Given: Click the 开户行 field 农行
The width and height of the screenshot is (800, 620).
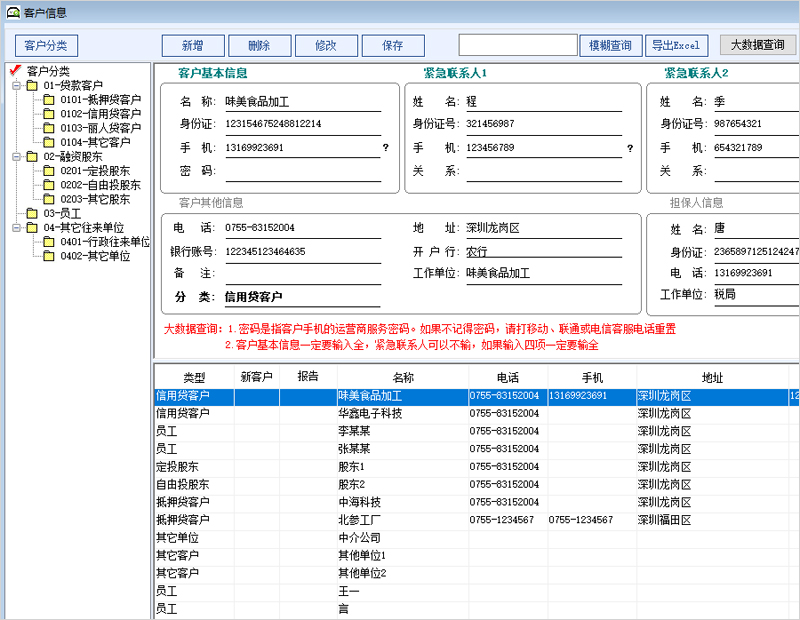Looking at the screenshot, I should [x=544, y=252].
